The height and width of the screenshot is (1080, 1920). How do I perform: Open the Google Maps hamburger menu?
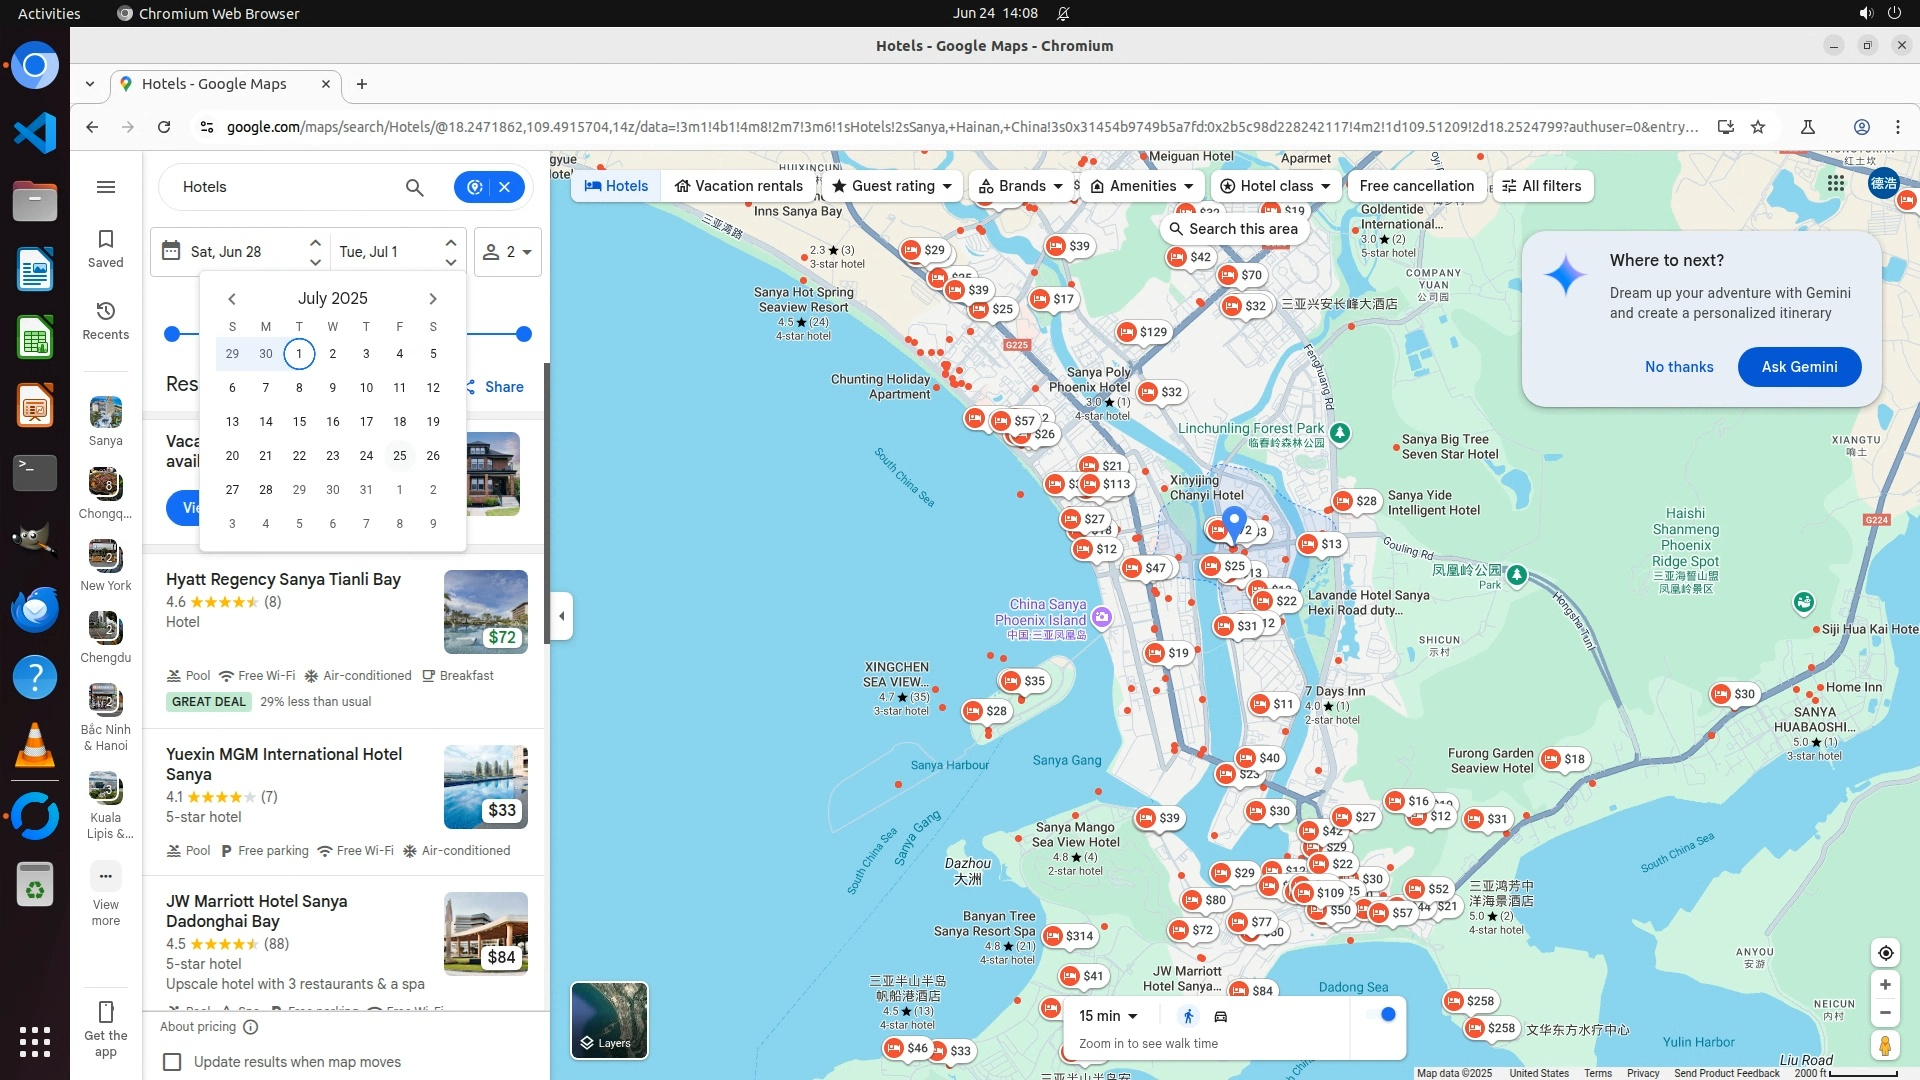tap(105, 187)
